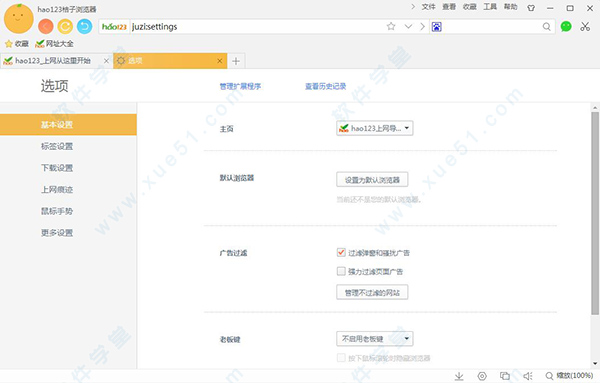Click the 设置为默认浏览器 button

(x=372, y=180)
